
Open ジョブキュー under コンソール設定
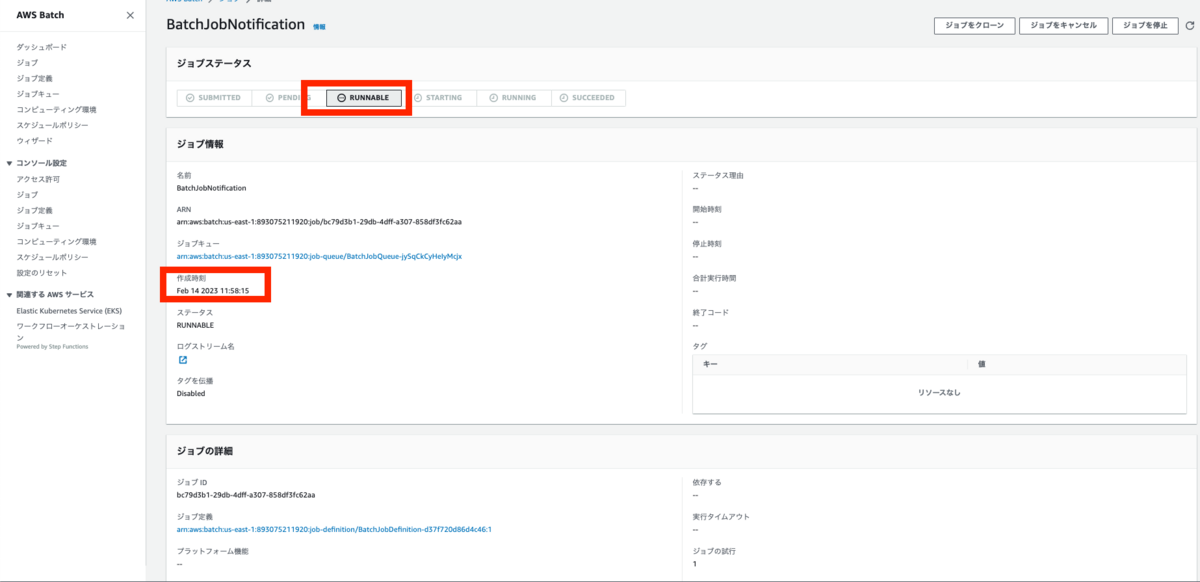coord(38,226)
